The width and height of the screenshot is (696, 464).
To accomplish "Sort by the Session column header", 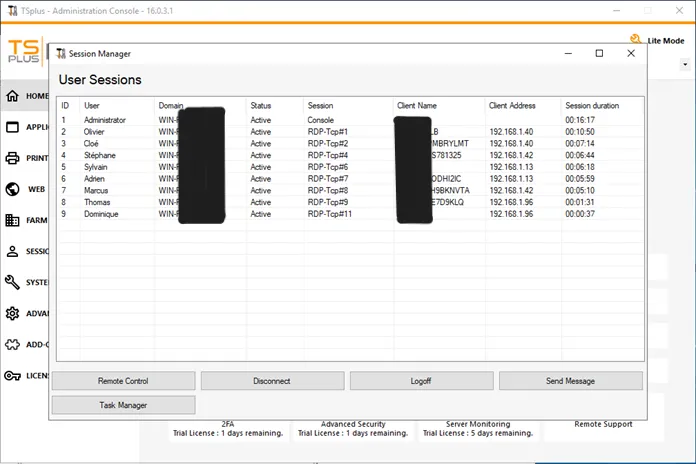I will 320,106.
